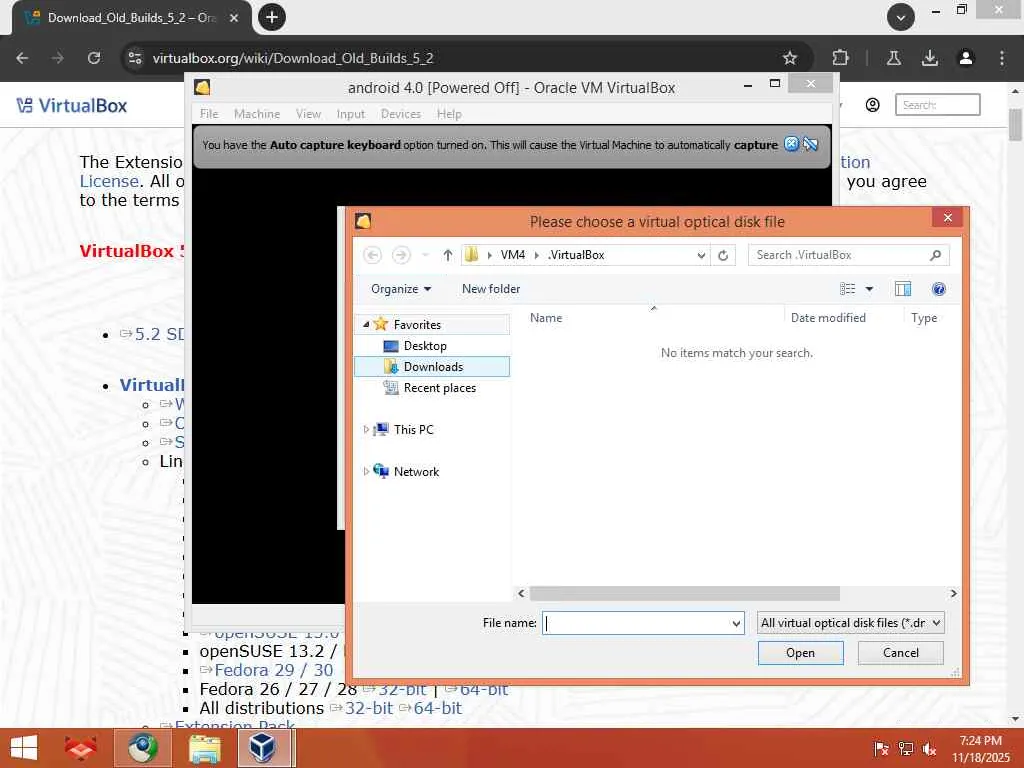Dismiss the Auto capture keyboard notice
The width and height of the screenshot is (1024, 768).
point(791,144)
